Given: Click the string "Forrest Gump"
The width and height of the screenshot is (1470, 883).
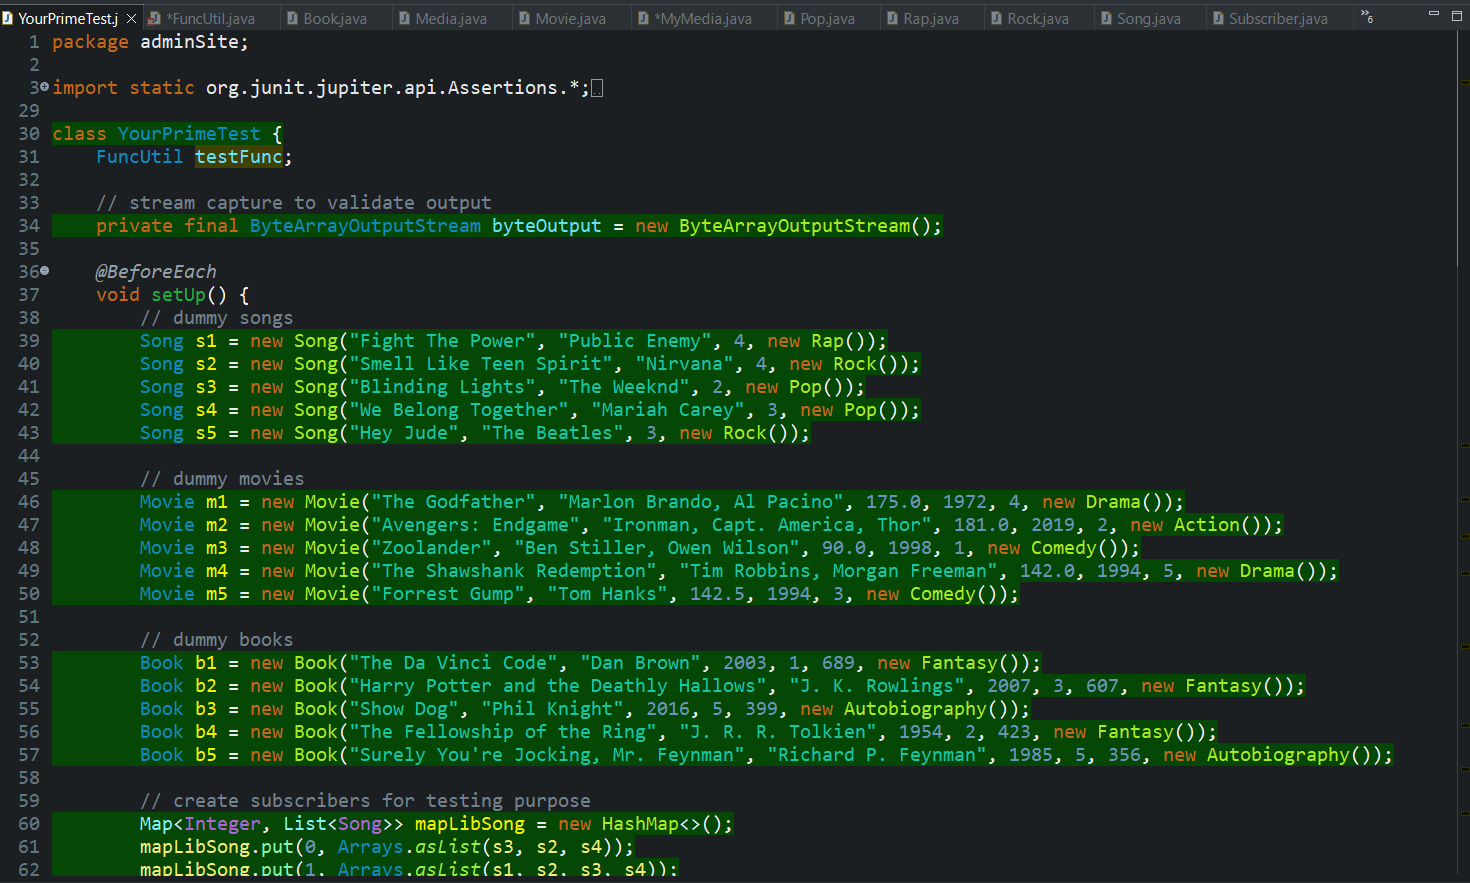Looking at the screenshot, I should 448,594.
